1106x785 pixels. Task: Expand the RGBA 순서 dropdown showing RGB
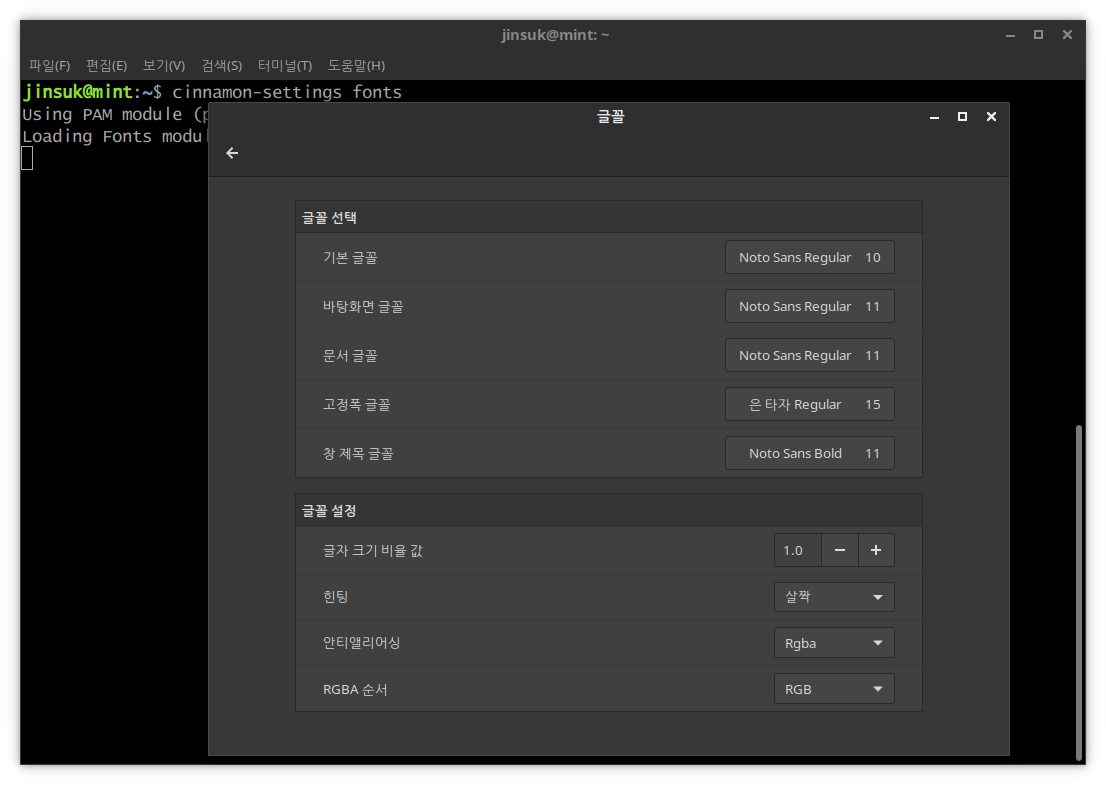[x=834, y=689]
